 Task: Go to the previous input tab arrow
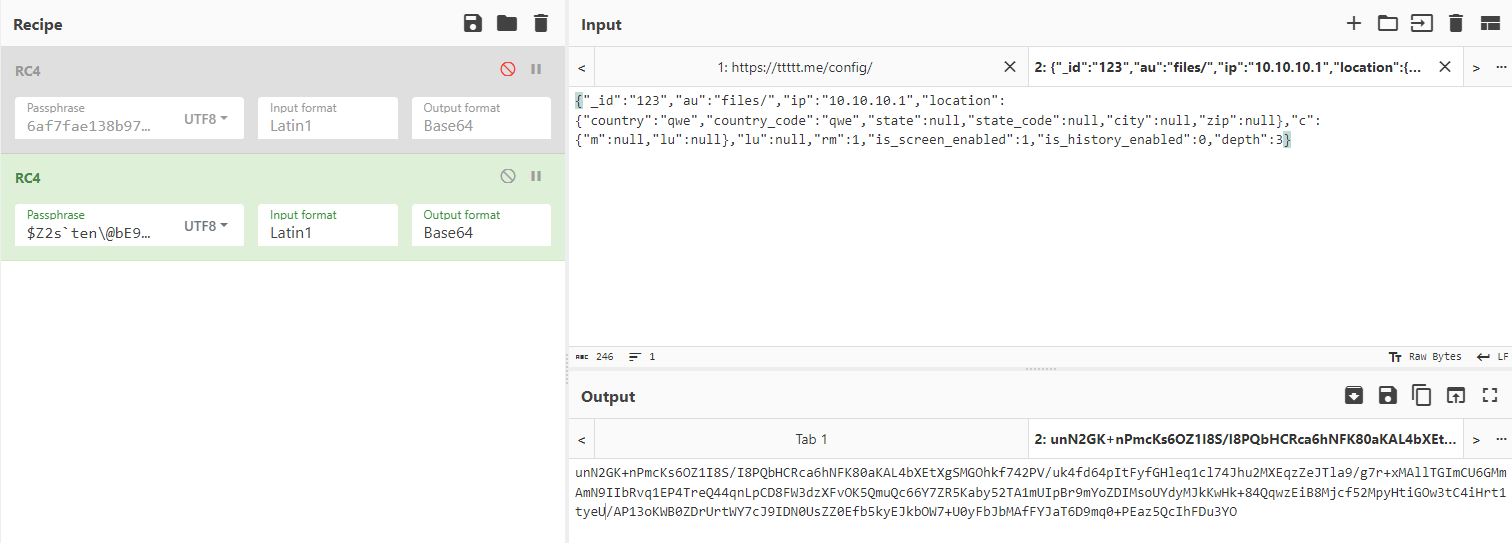(581, 68)
